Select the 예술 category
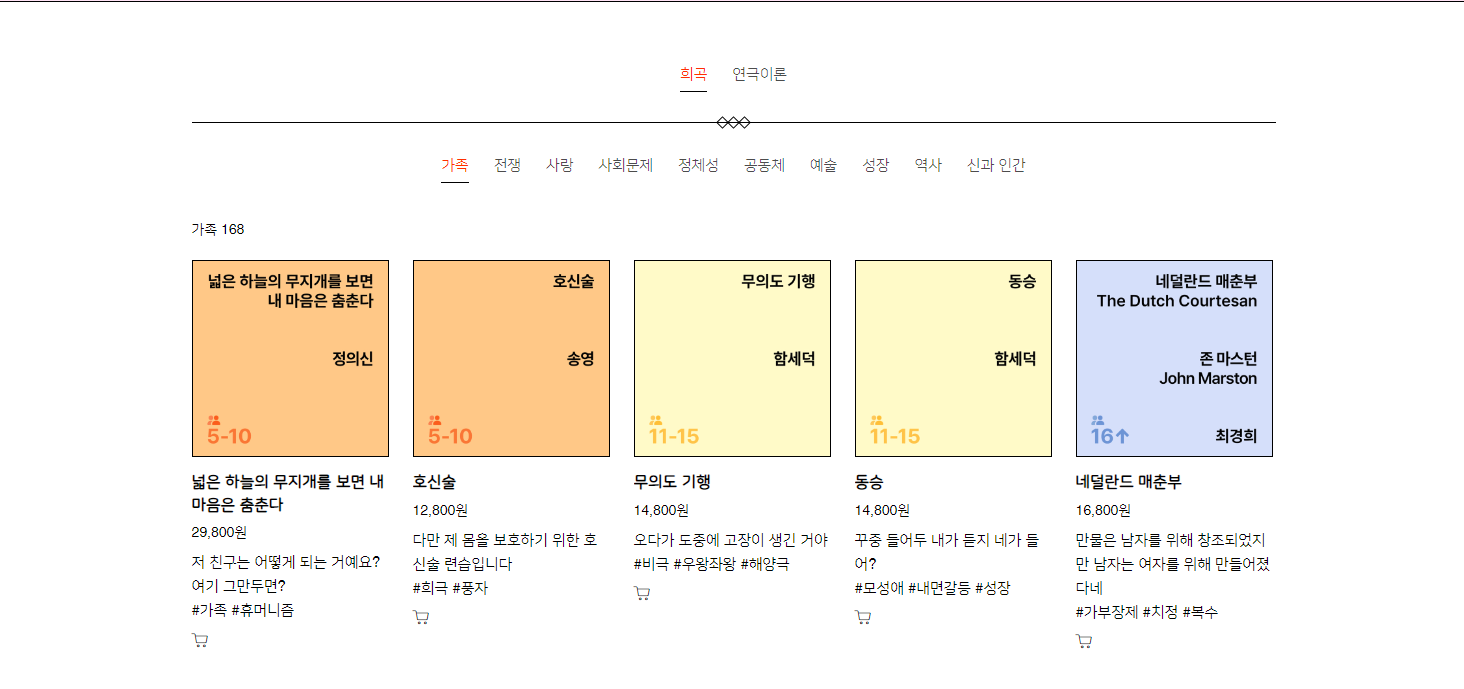The width and height of the screenshot is (1464, 689). pos(823,165)
